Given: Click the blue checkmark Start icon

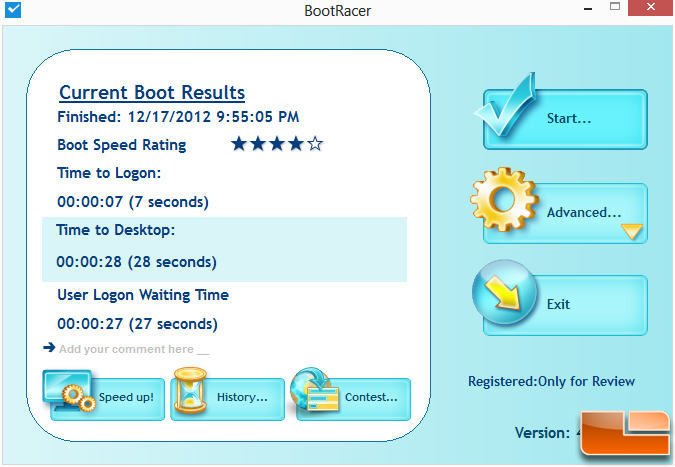Looking at the screenshot, I should tap(505, 105).
